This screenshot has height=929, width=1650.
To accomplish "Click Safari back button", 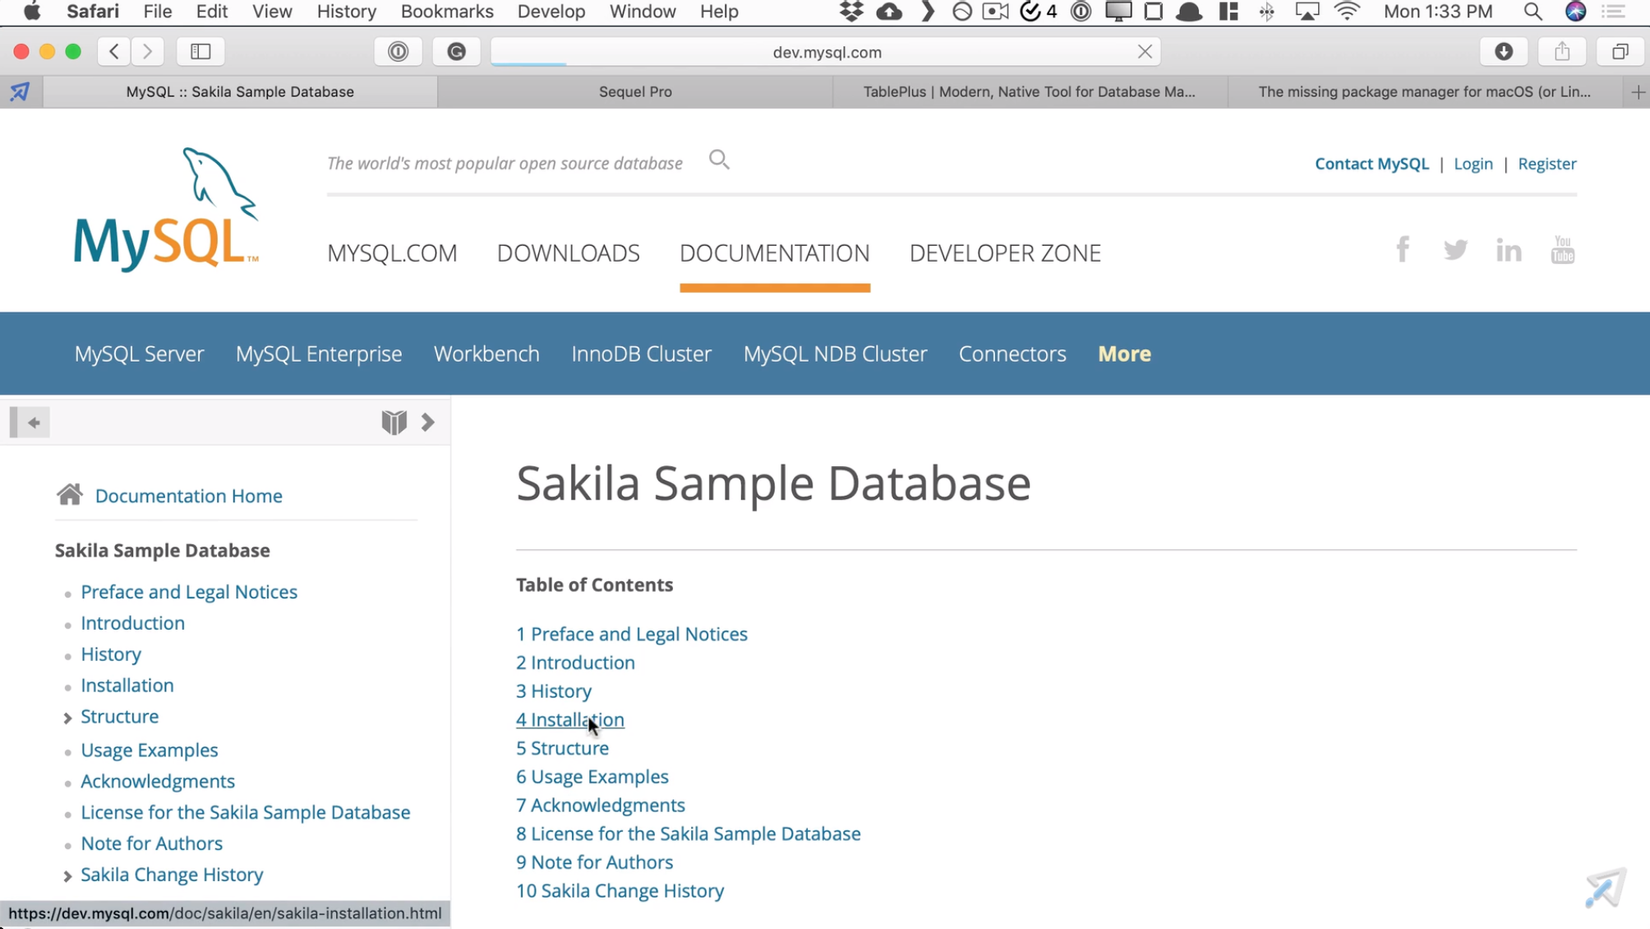I will pos(114,51).
